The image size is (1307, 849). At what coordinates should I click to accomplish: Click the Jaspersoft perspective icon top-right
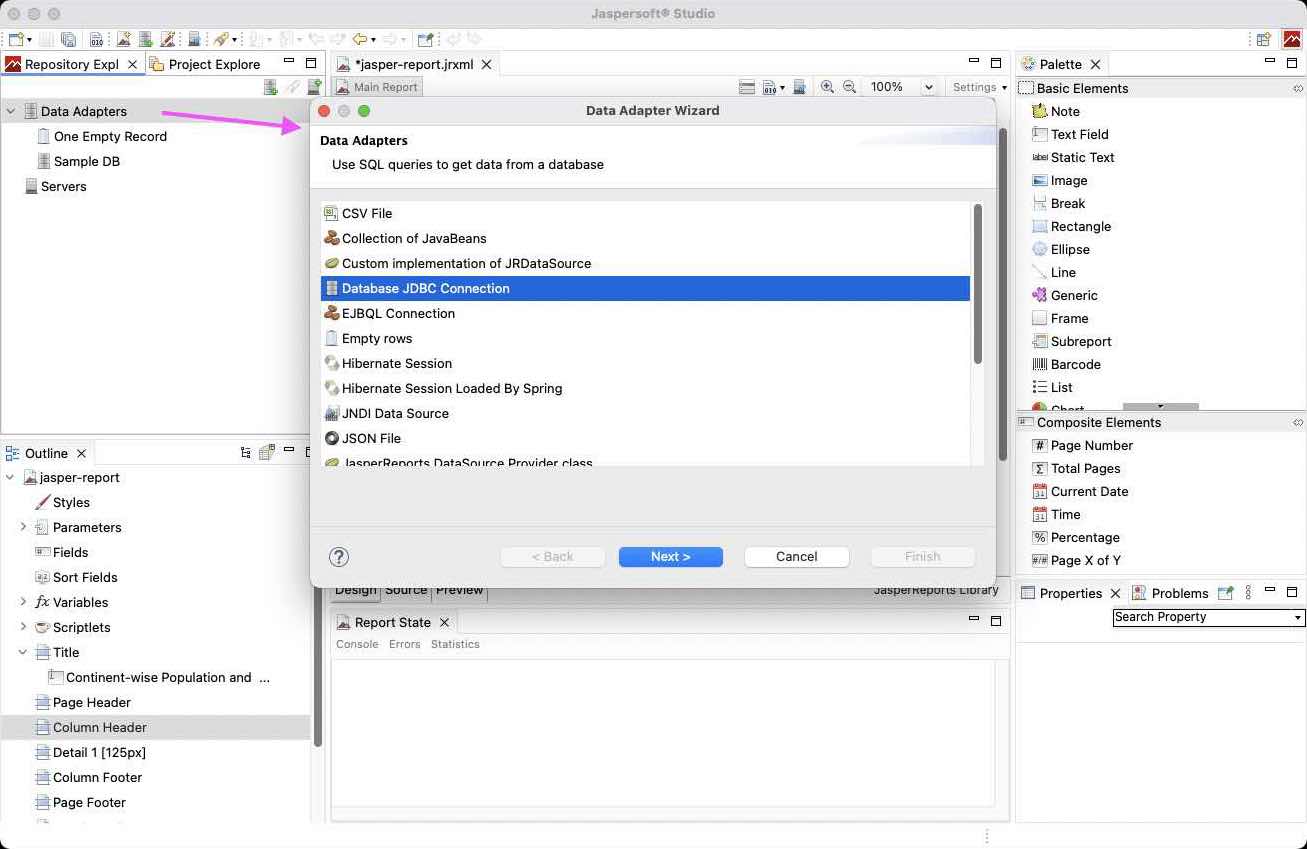(x=1291, y=39)
